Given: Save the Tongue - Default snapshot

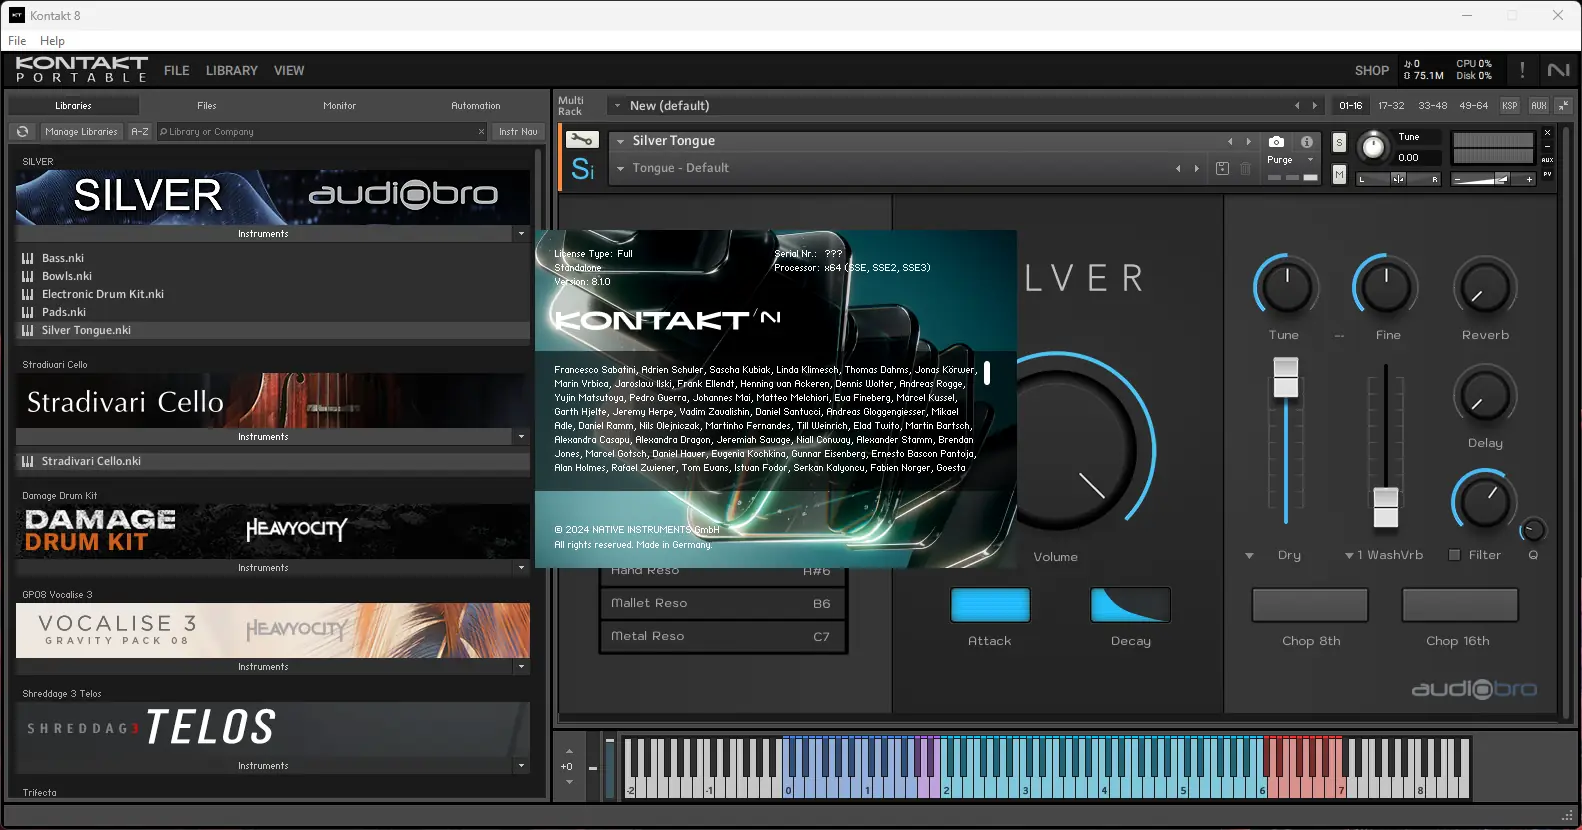Looking at the screenshot, I should pyautogui.click(x=1222, y=168).
